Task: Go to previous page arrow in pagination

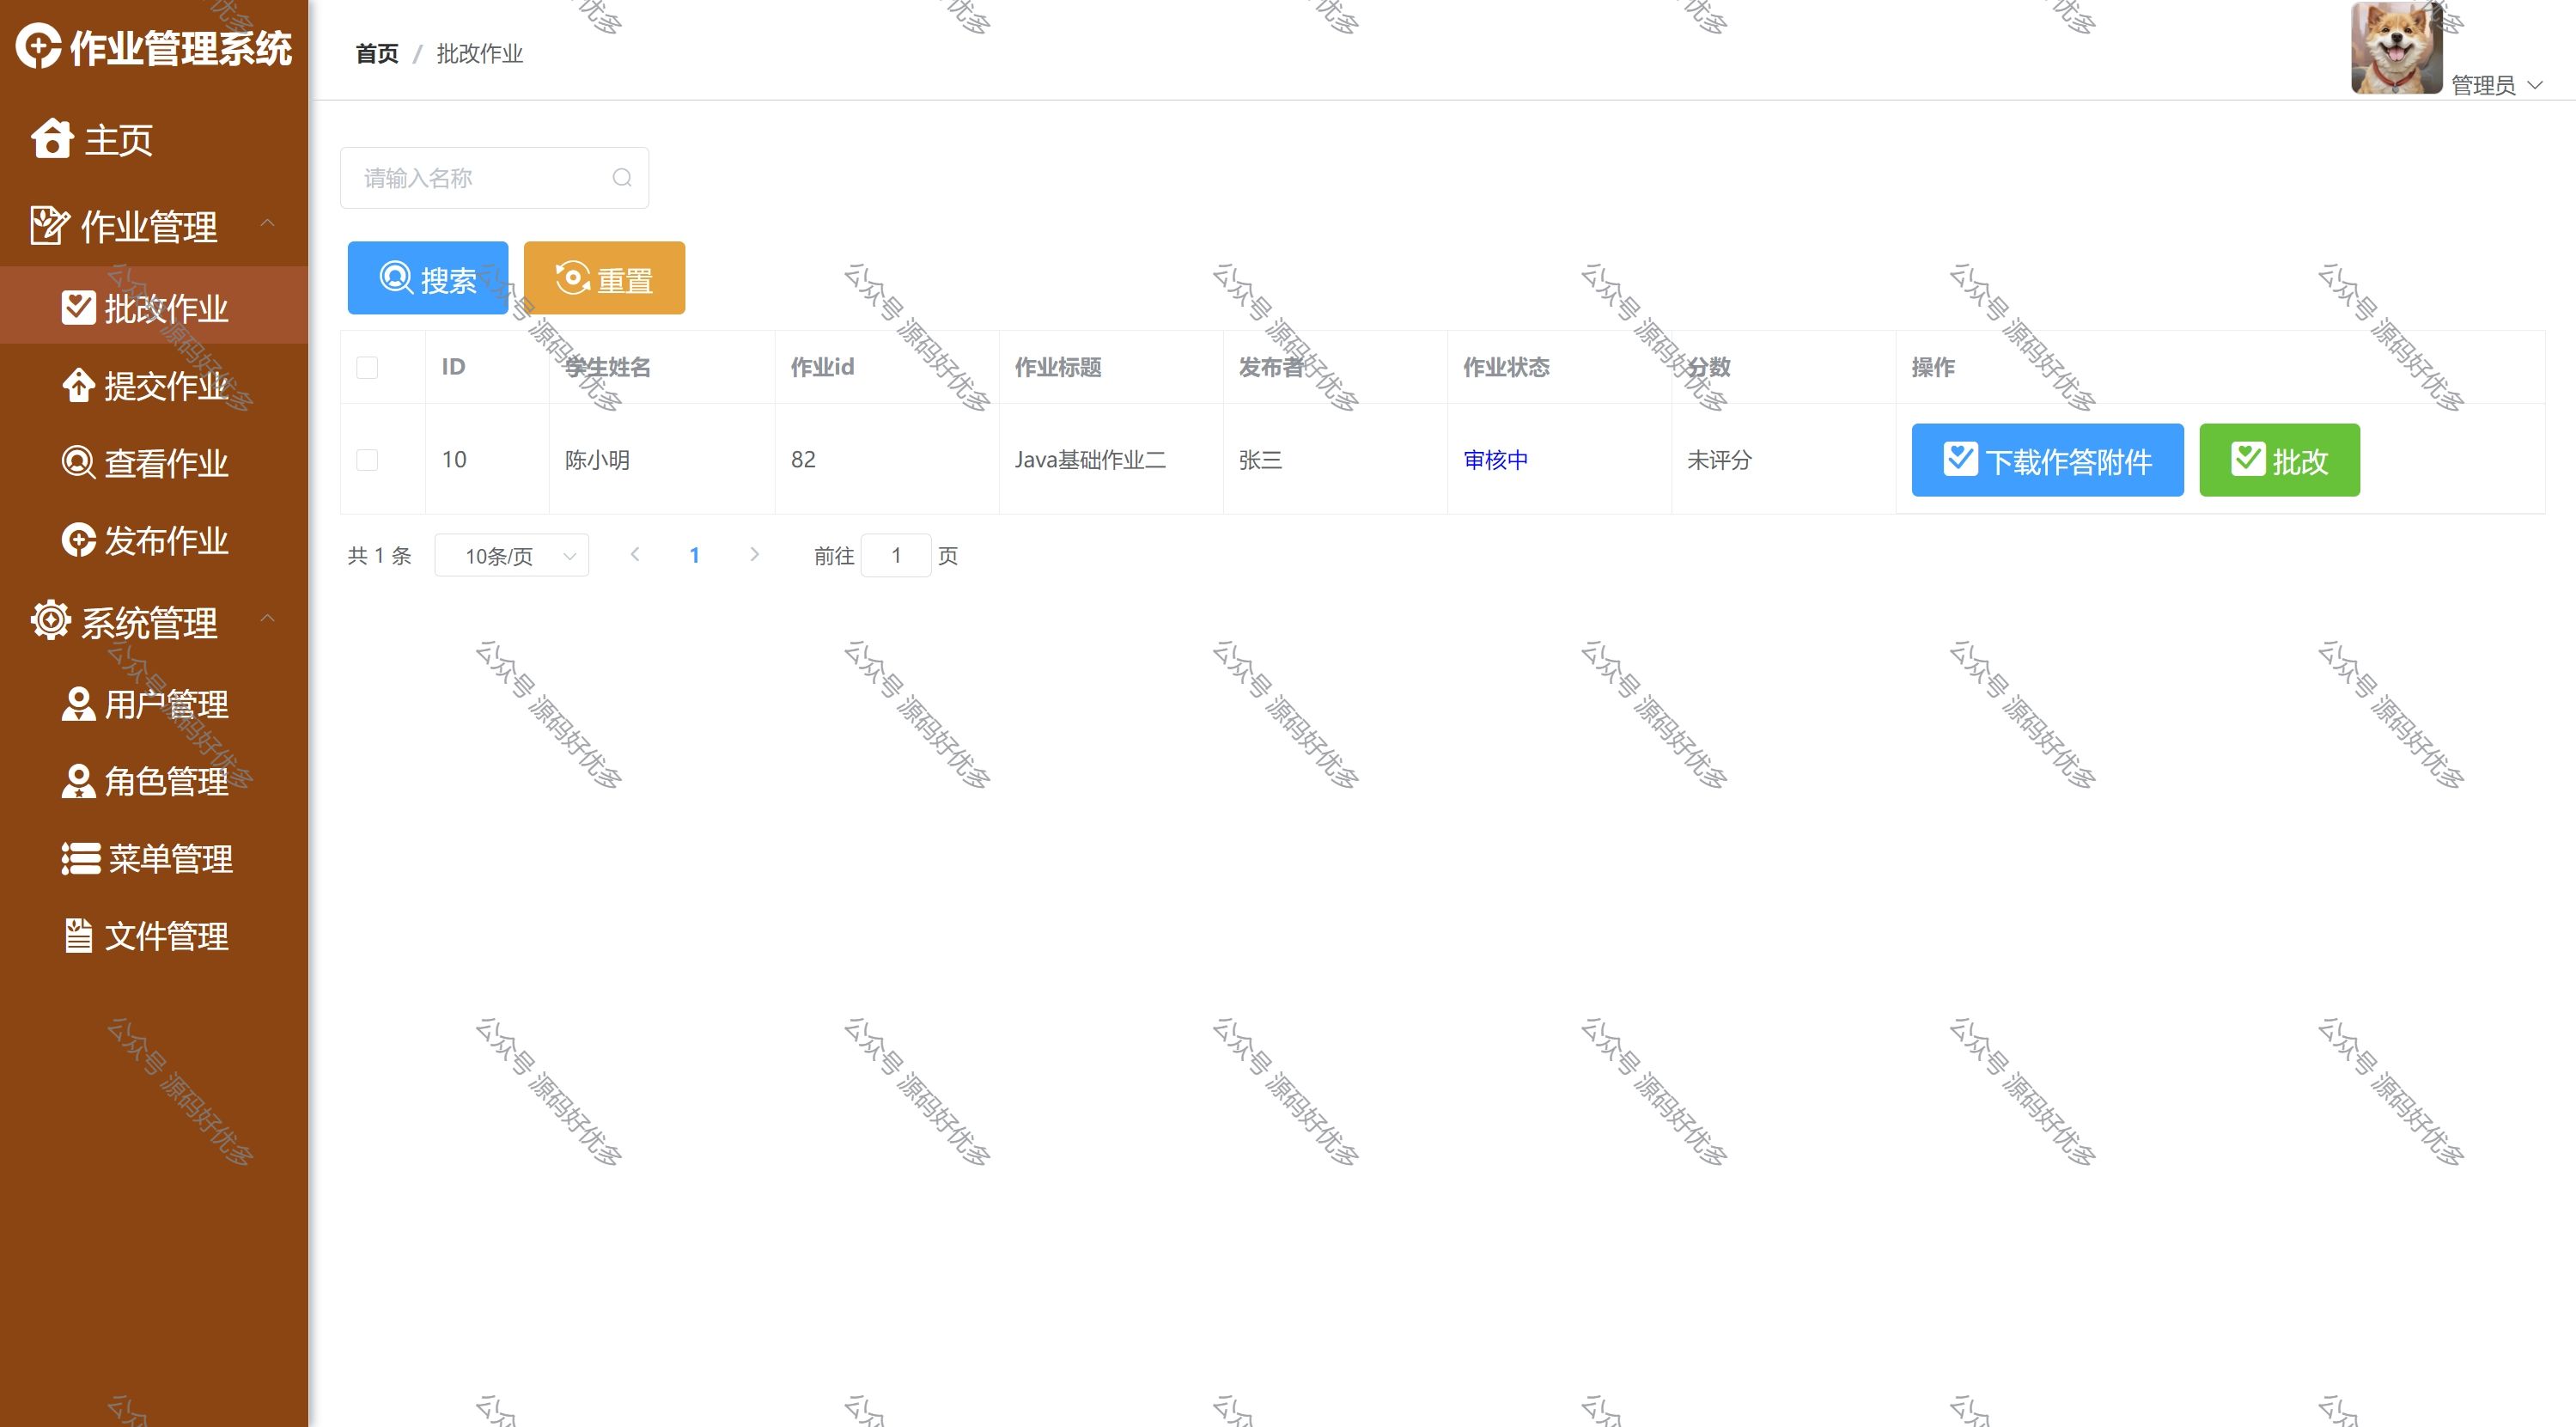Action: 635,554
